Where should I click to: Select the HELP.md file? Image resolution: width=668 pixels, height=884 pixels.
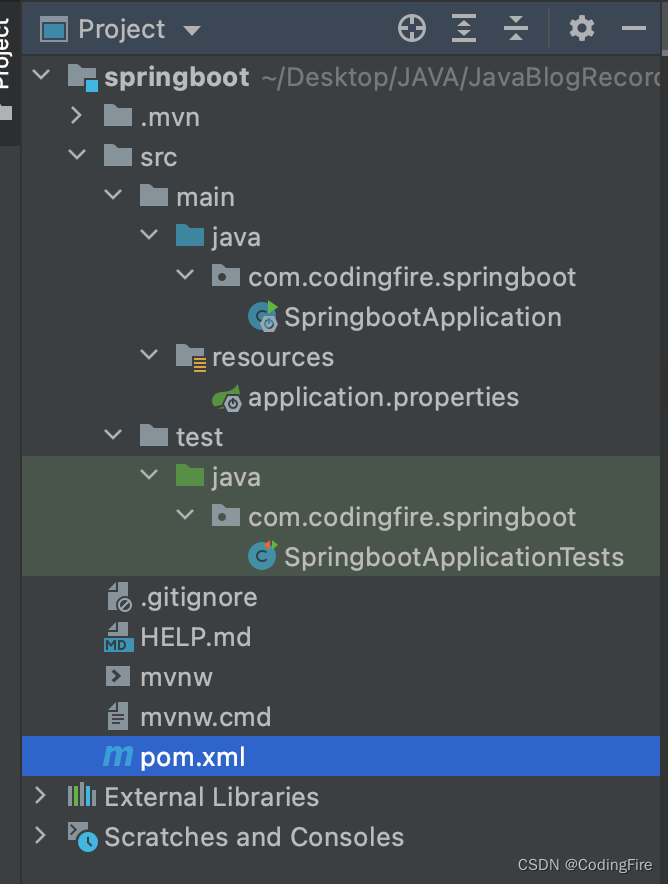[x=195, y=637]
